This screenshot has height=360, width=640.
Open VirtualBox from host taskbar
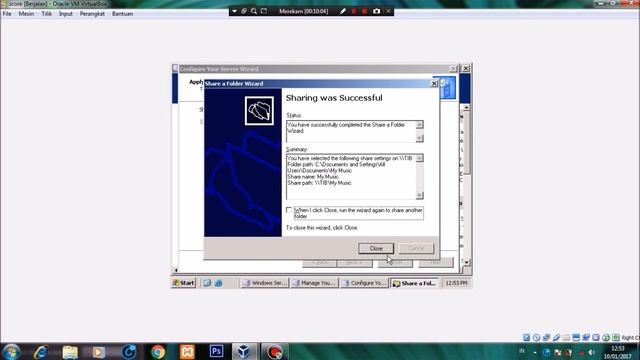tap(244, 352)
